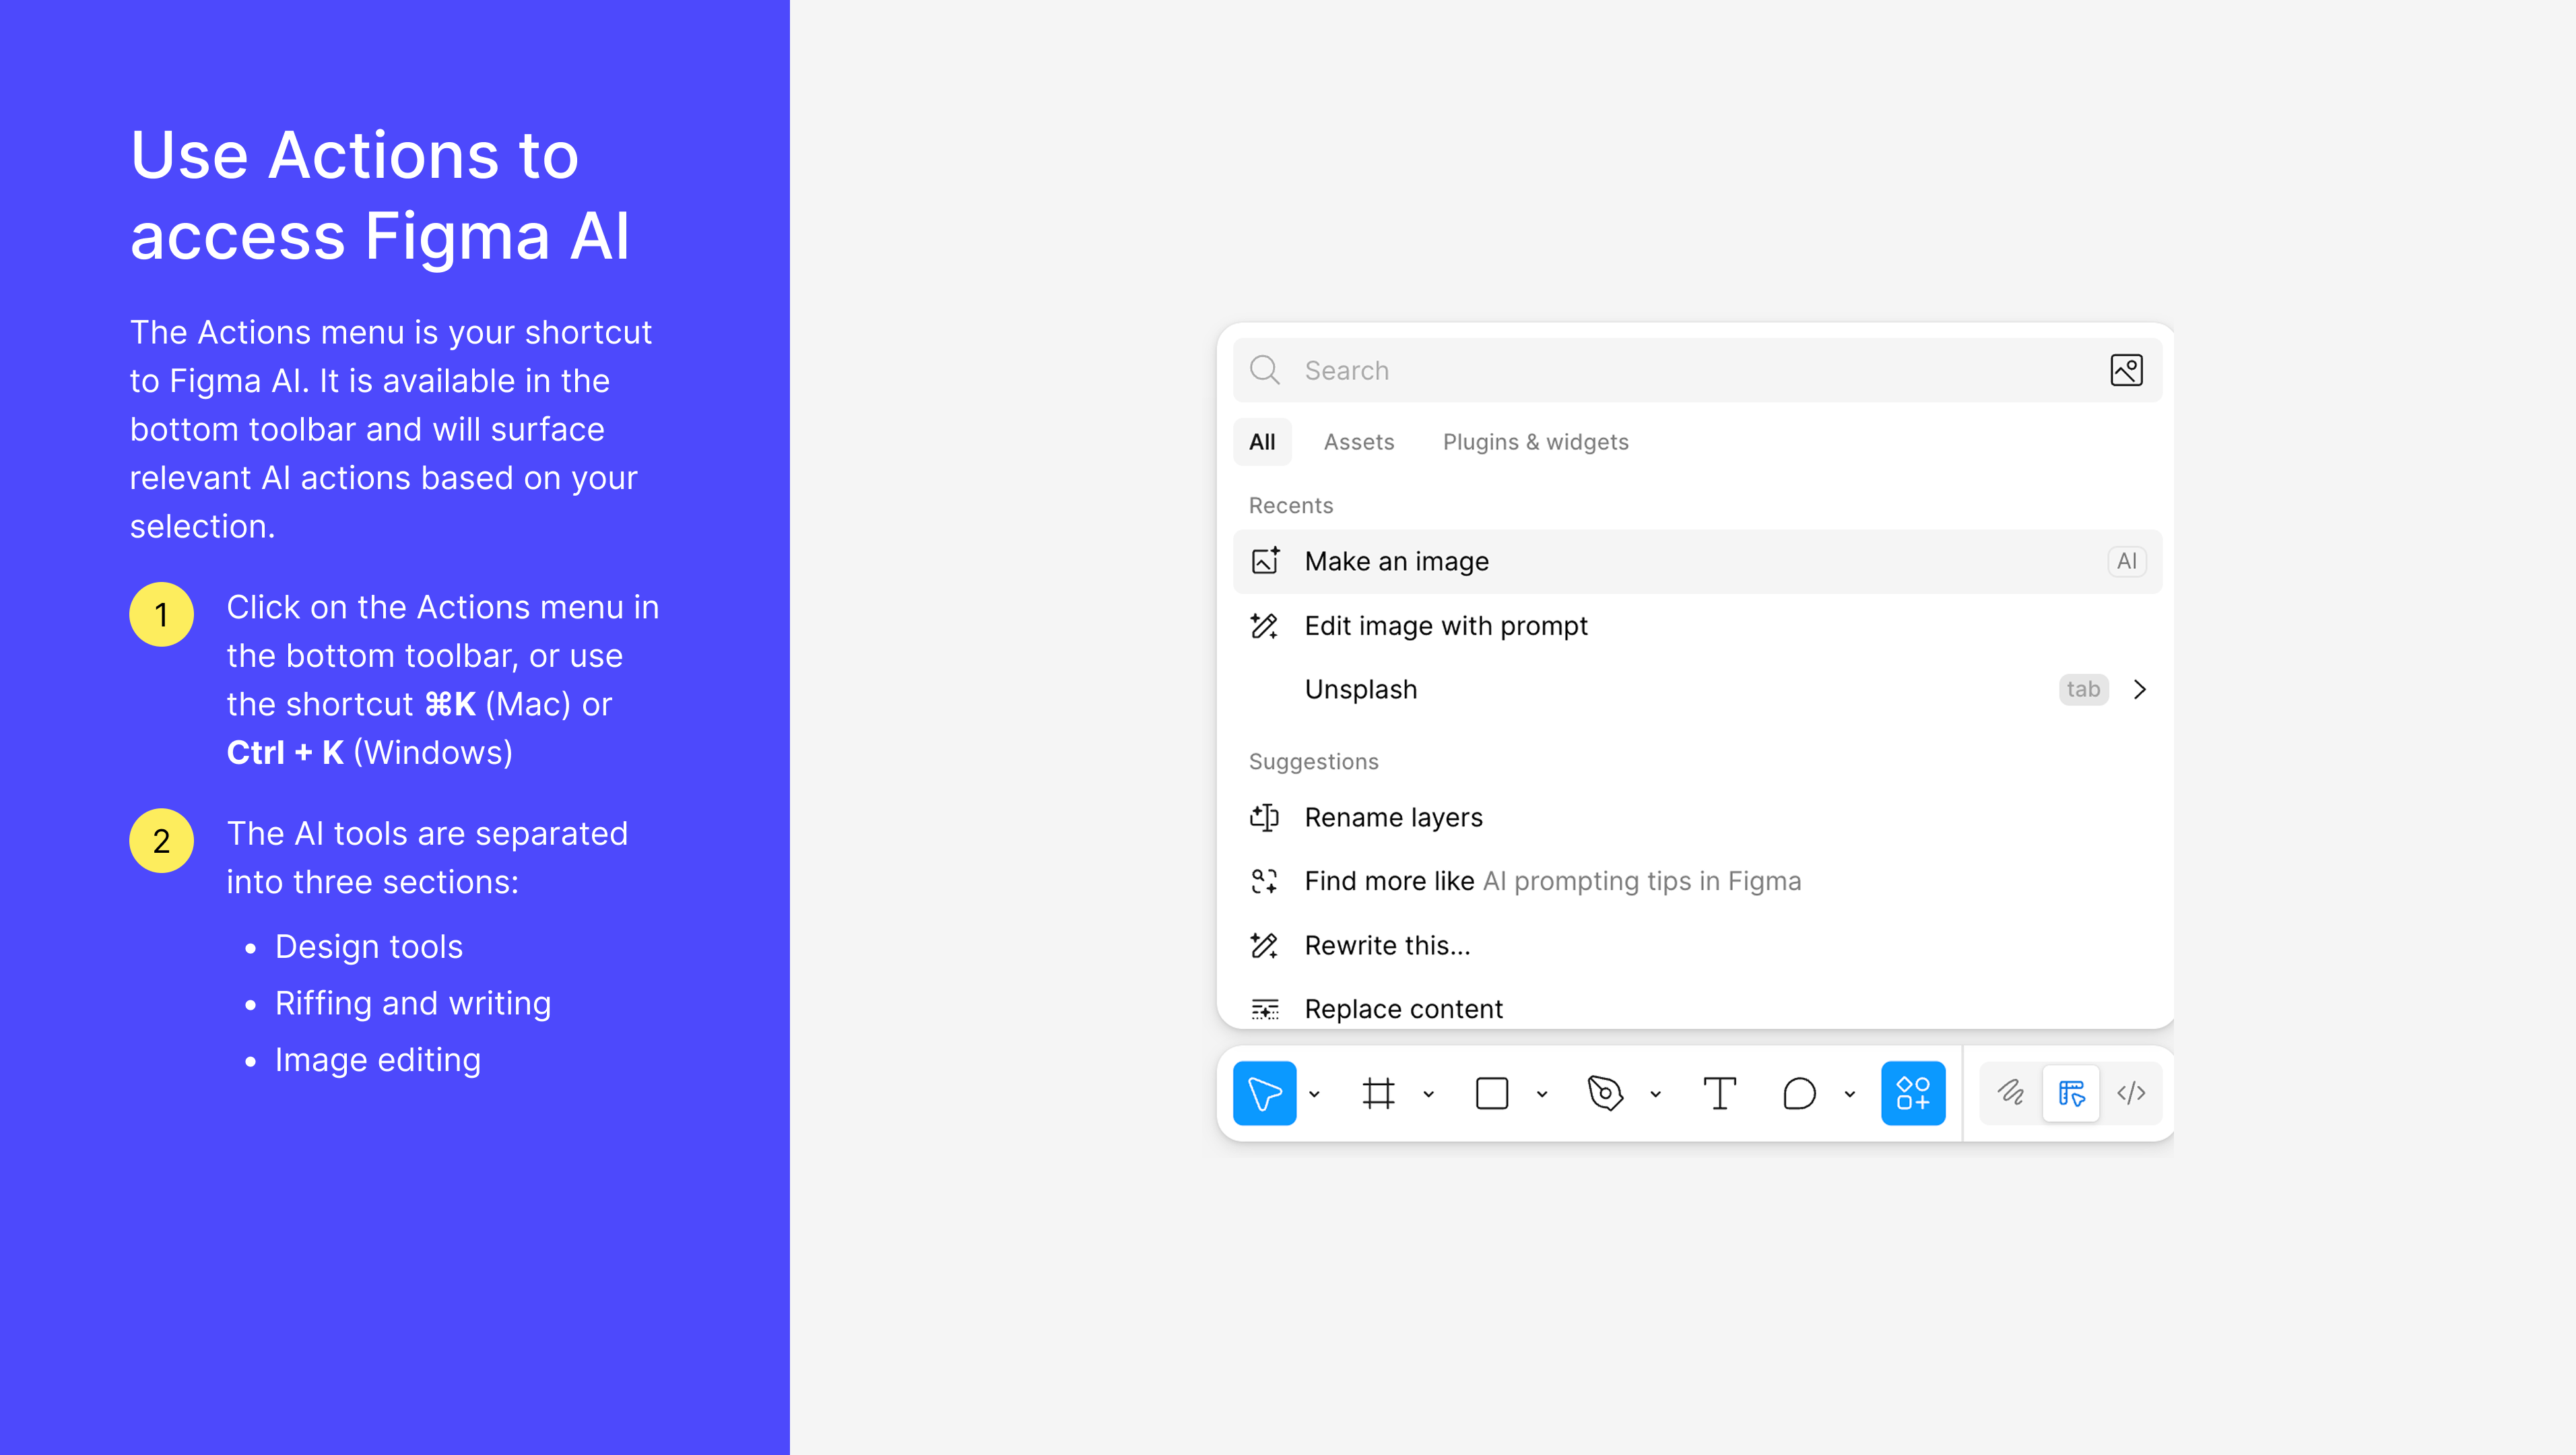This screenshot has height=1455, width=2576.
Task: Expand the shape tools dropdown arrow
Action: (x=1542, y=1094)
